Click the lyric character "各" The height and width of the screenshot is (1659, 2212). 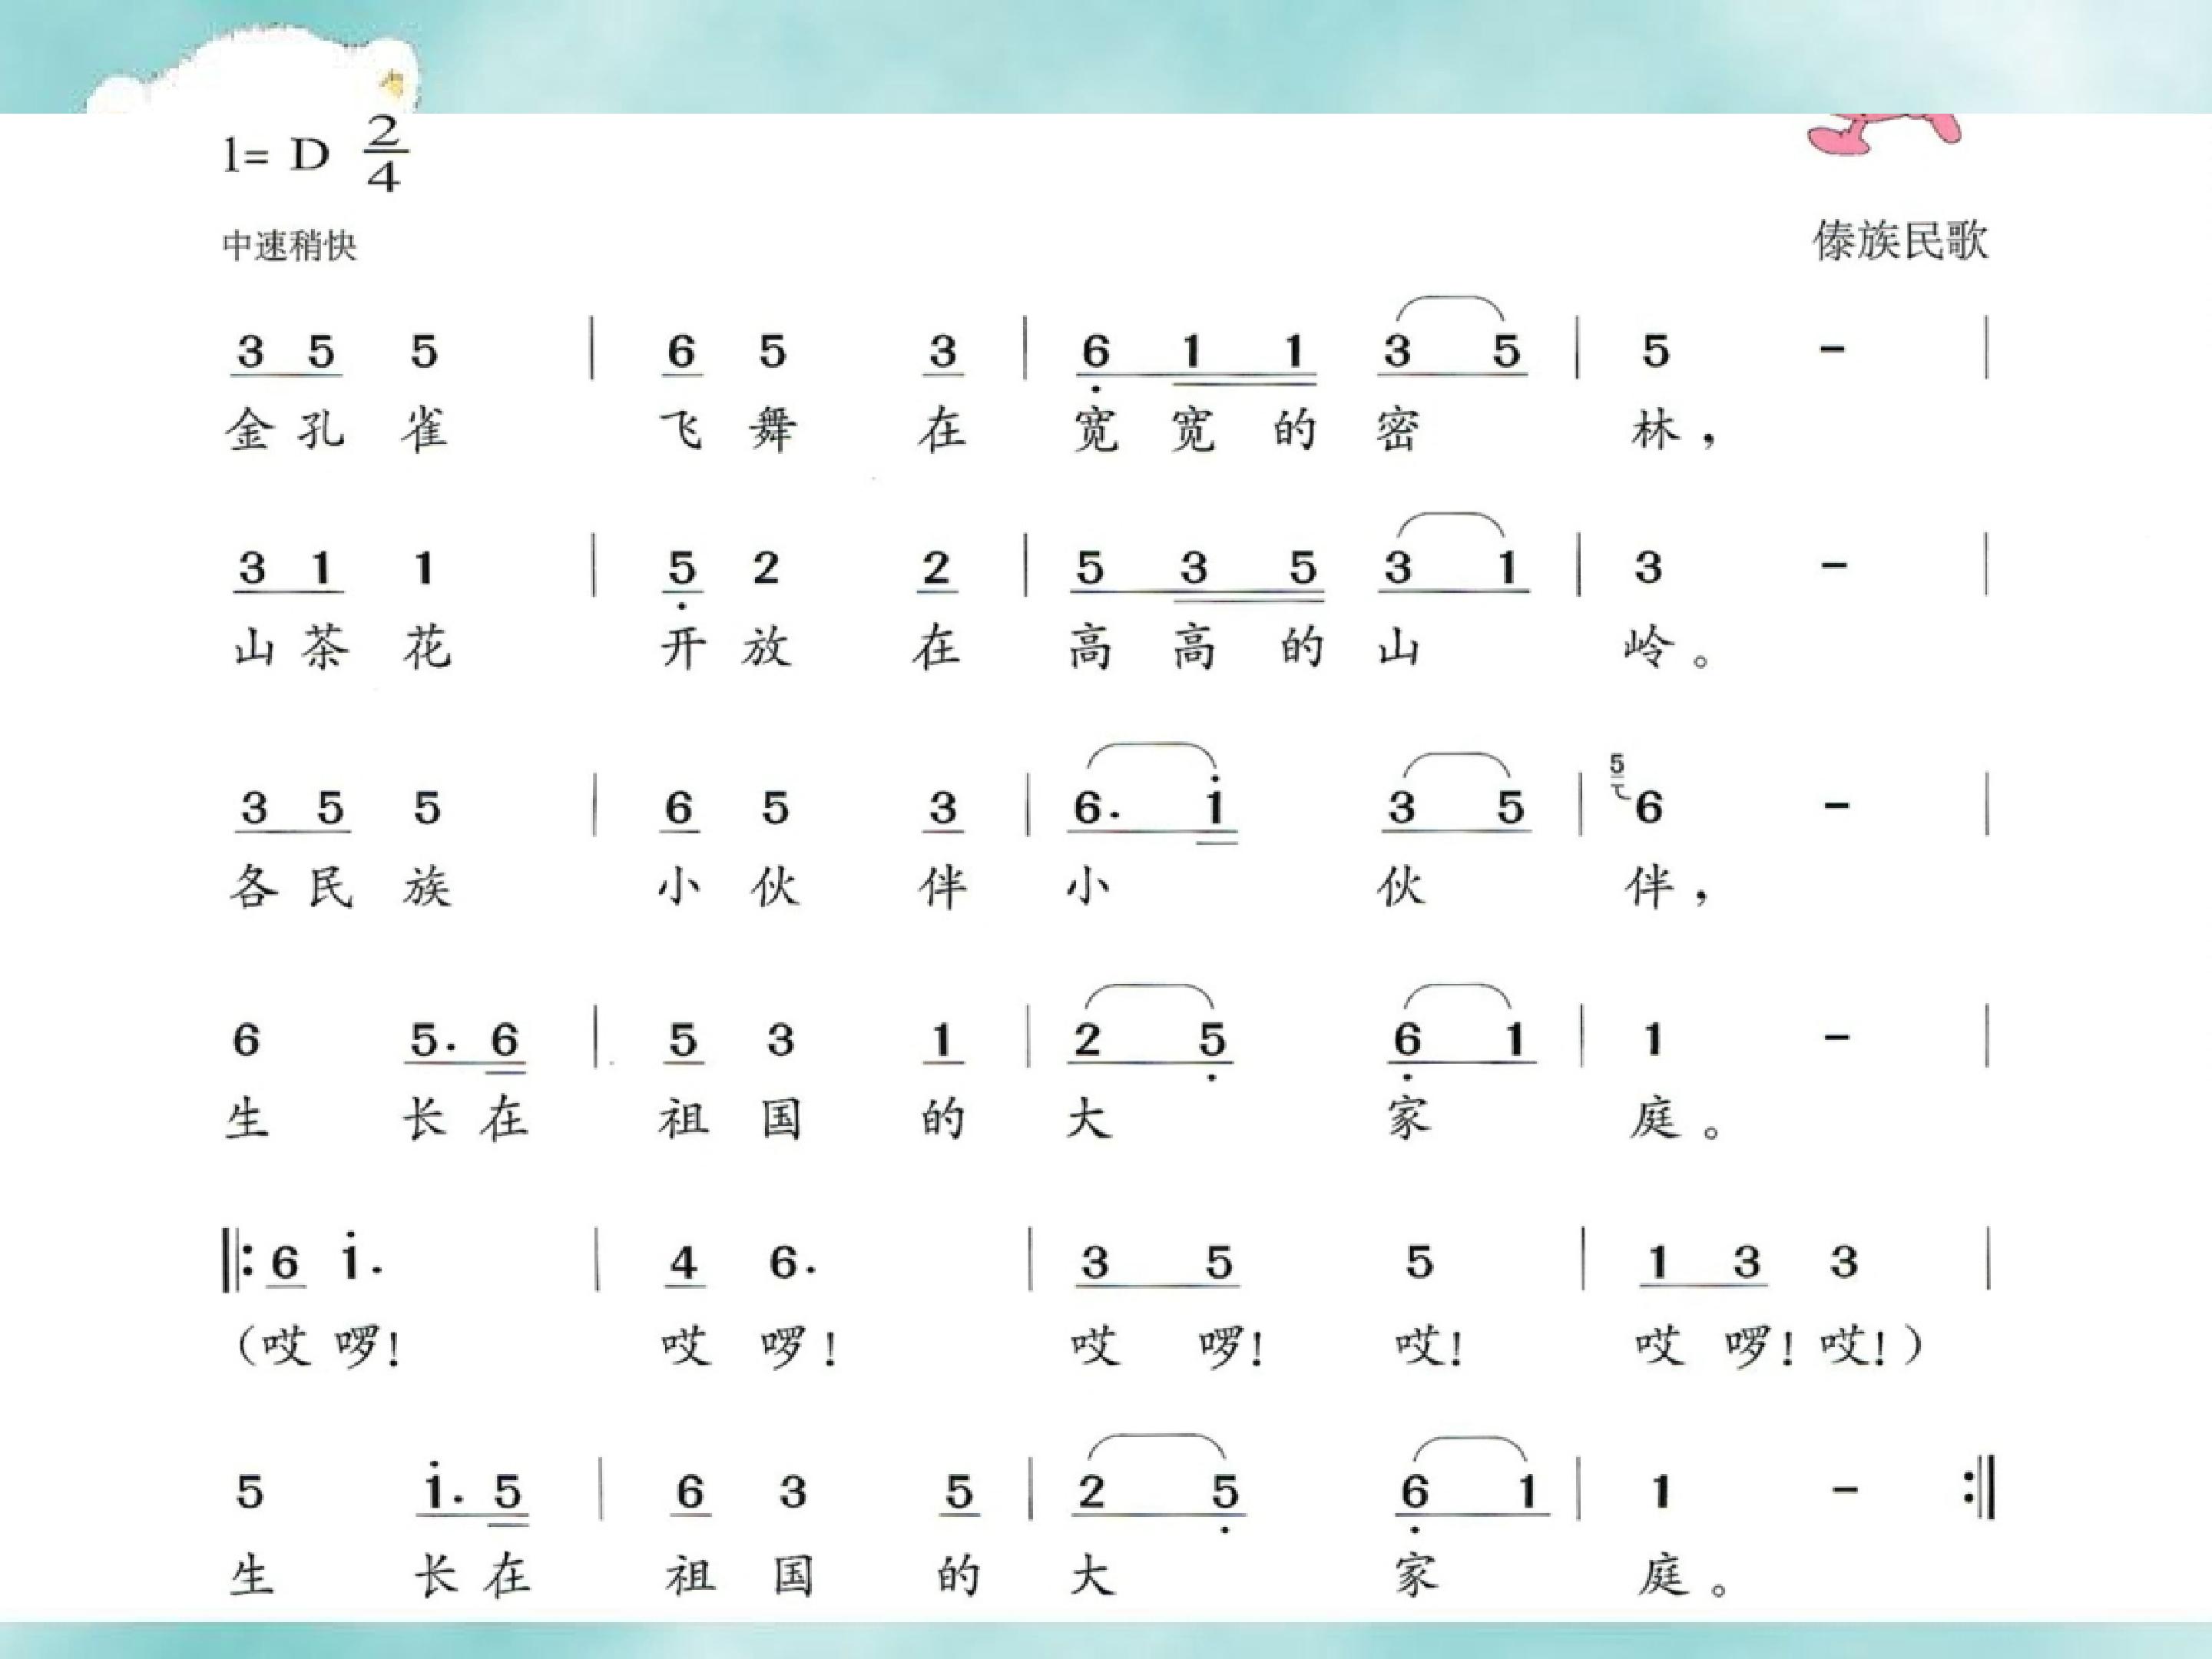click(x=254, y=886)
